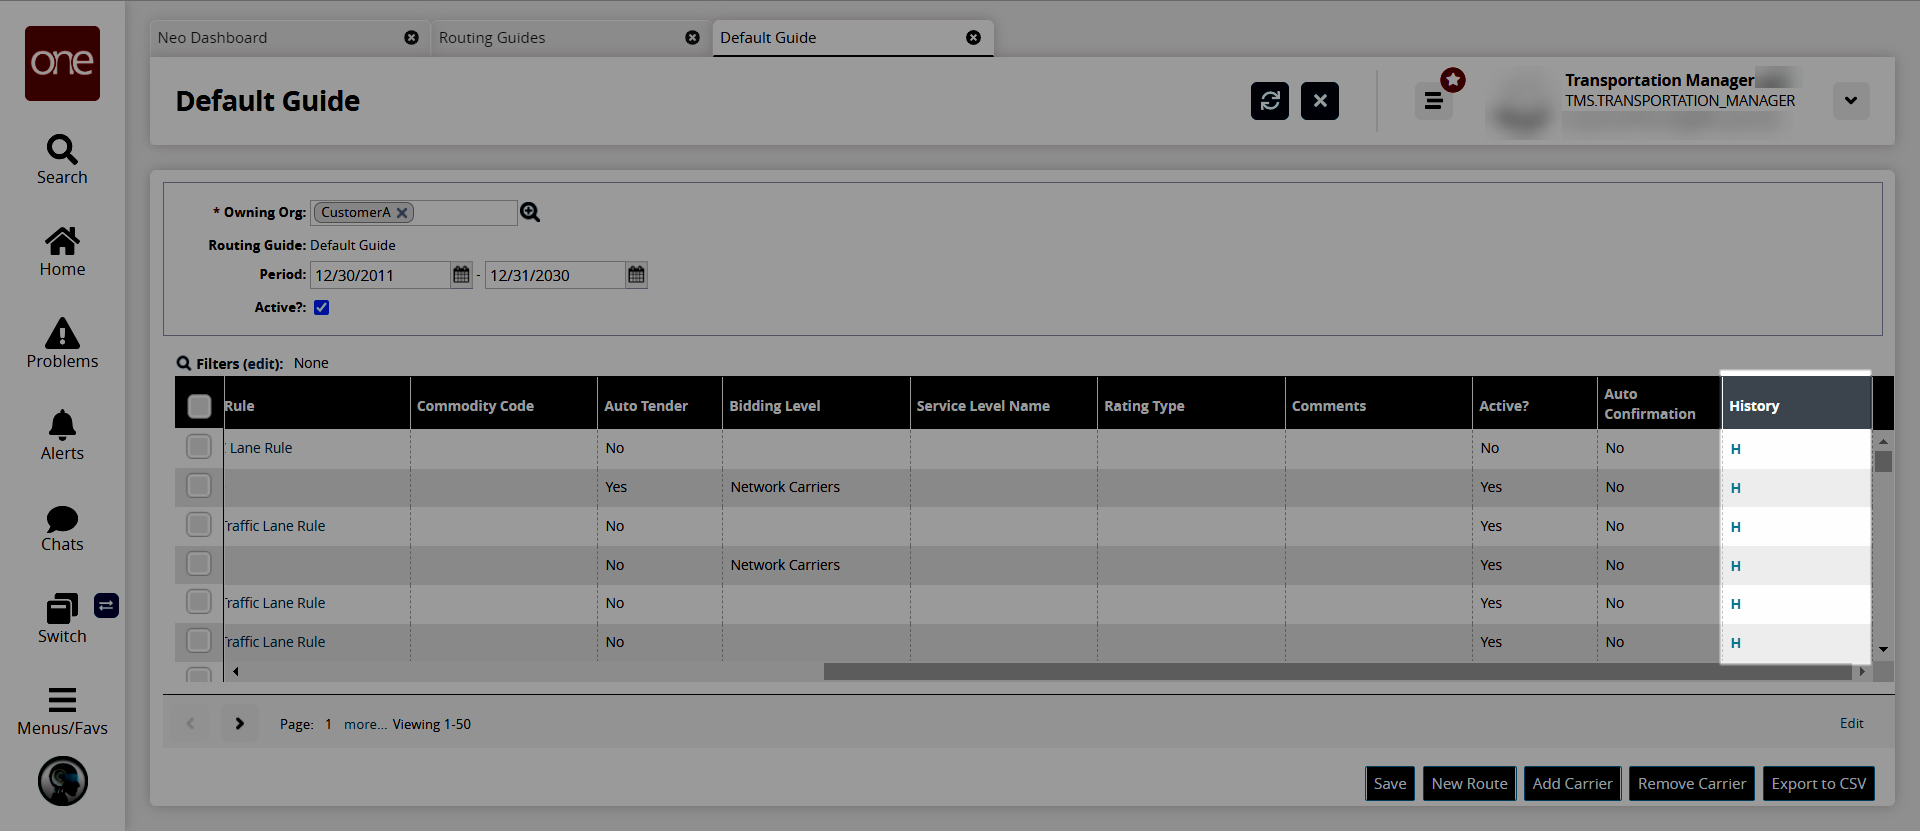Toggle the select-all checkbox in table header

[199, 406]
